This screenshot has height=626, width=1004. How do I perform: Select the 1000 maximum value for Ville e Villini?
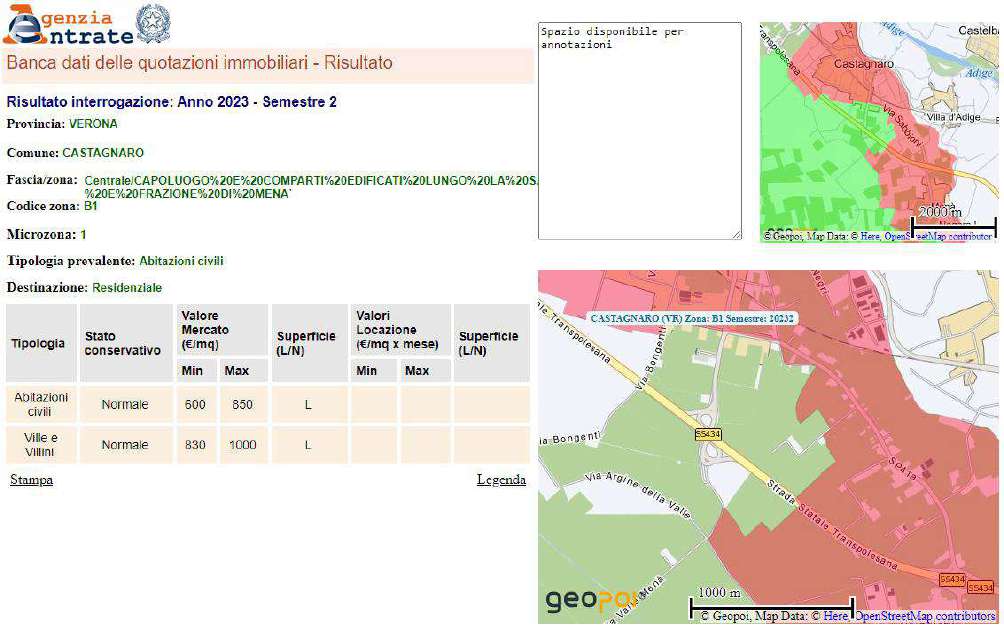[x=242, y=445]
